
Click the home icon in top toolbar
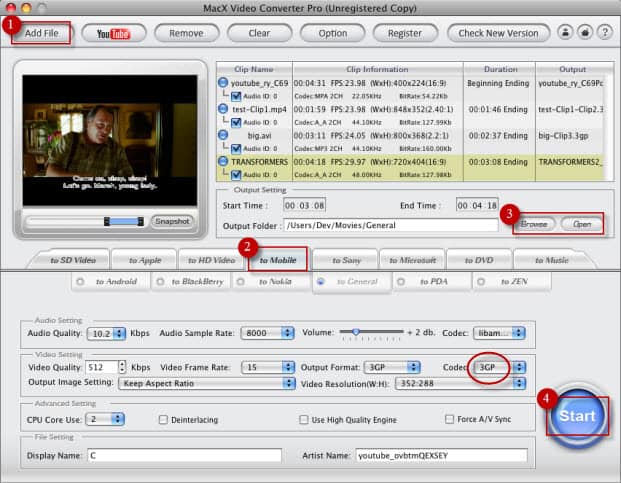coord(586,33)
